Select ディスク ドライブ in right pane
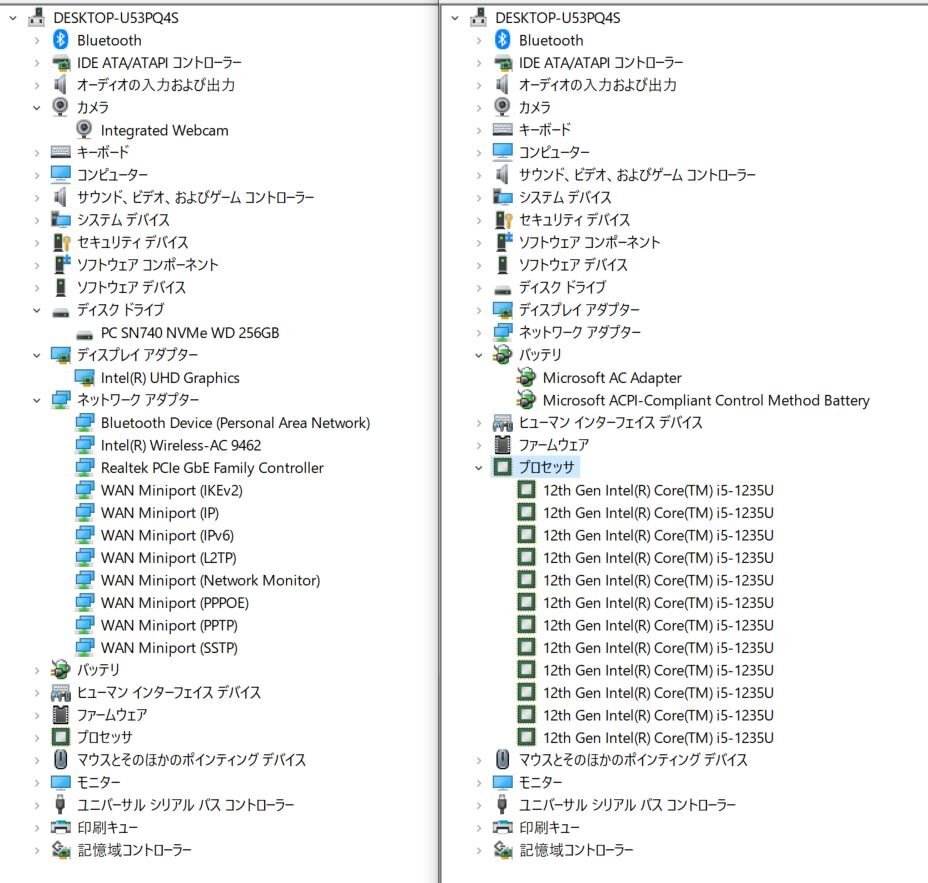928x883 pixels. coord(563,287)
